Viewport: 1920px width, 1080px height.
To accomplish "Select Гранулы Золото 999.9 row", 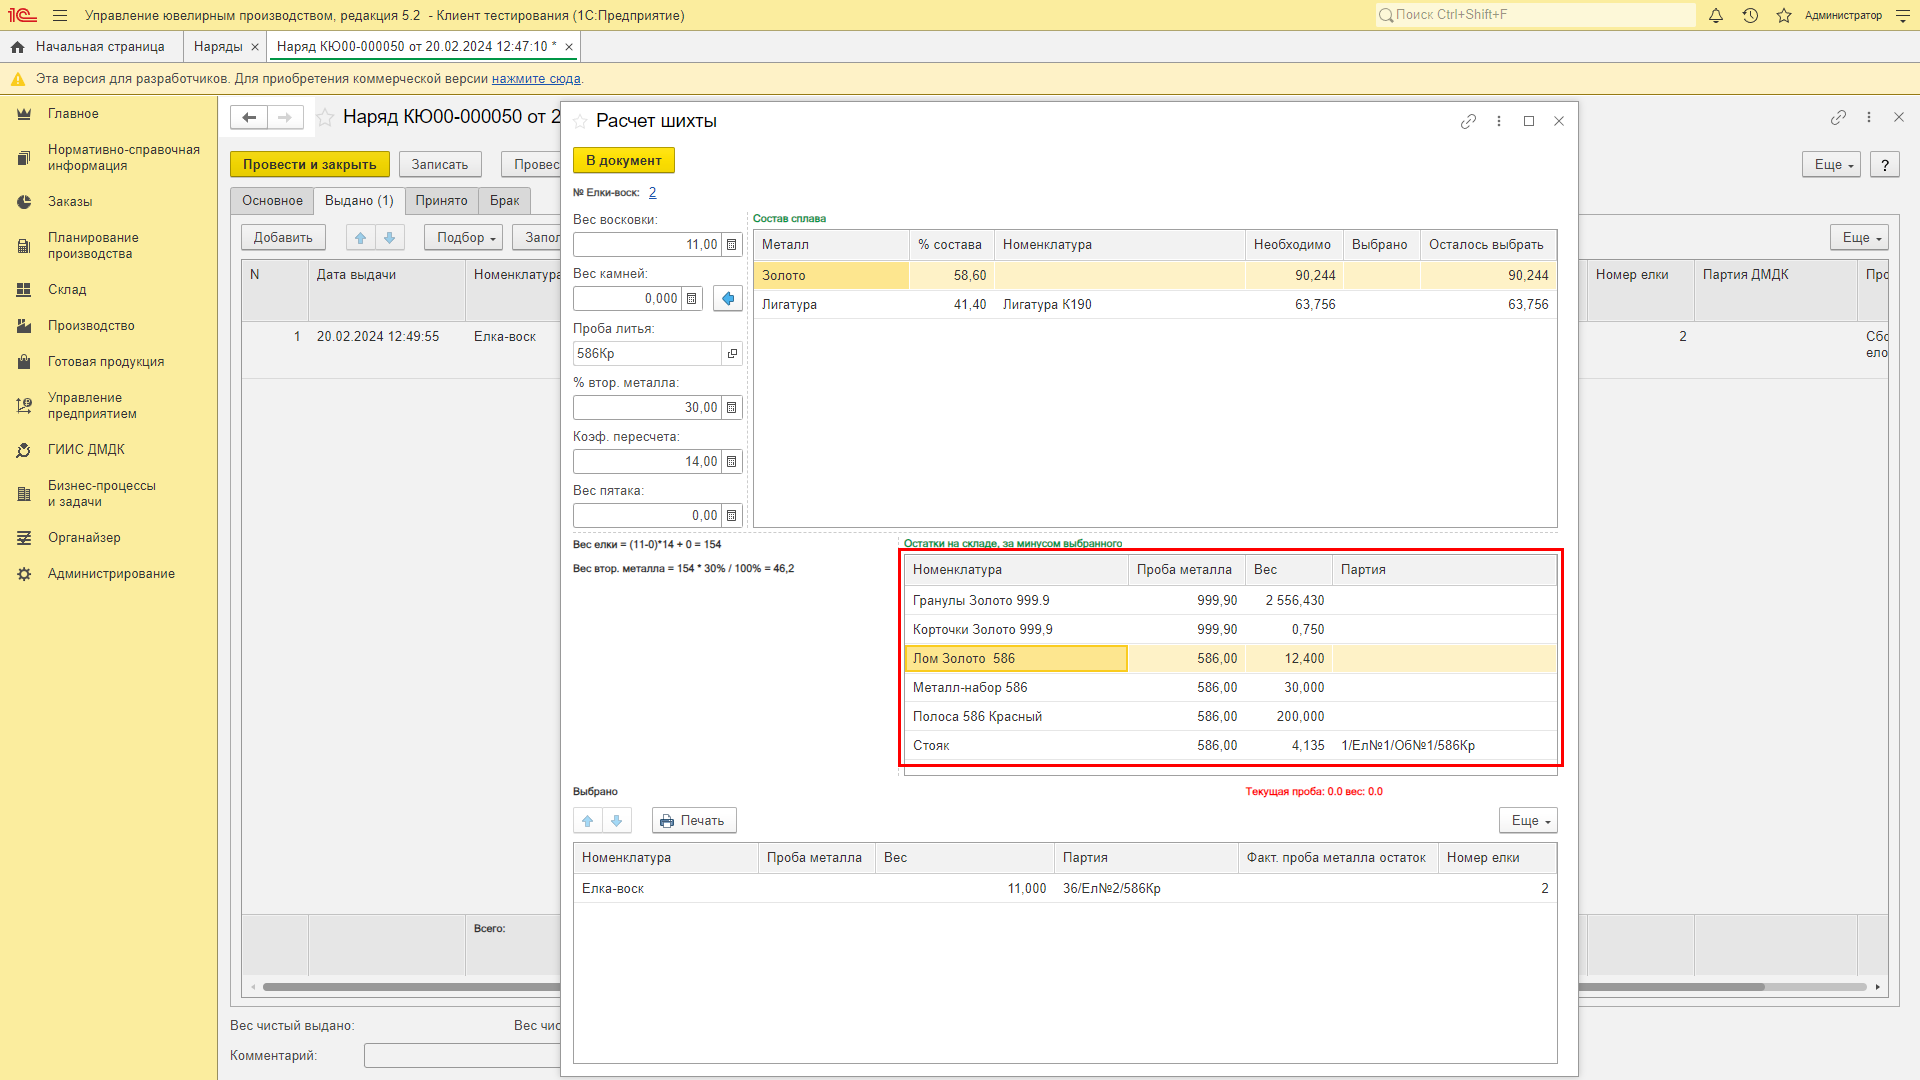I will tap(1230, 601).
